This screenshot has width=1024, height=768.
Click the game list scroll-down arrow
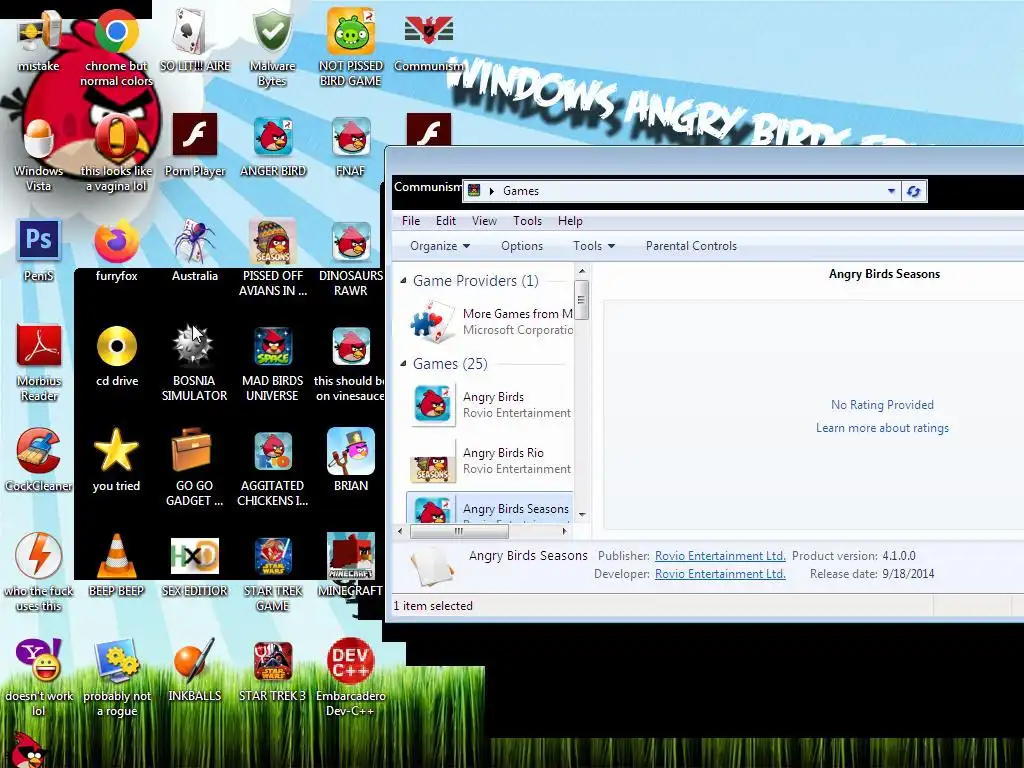tap(581, 515)
